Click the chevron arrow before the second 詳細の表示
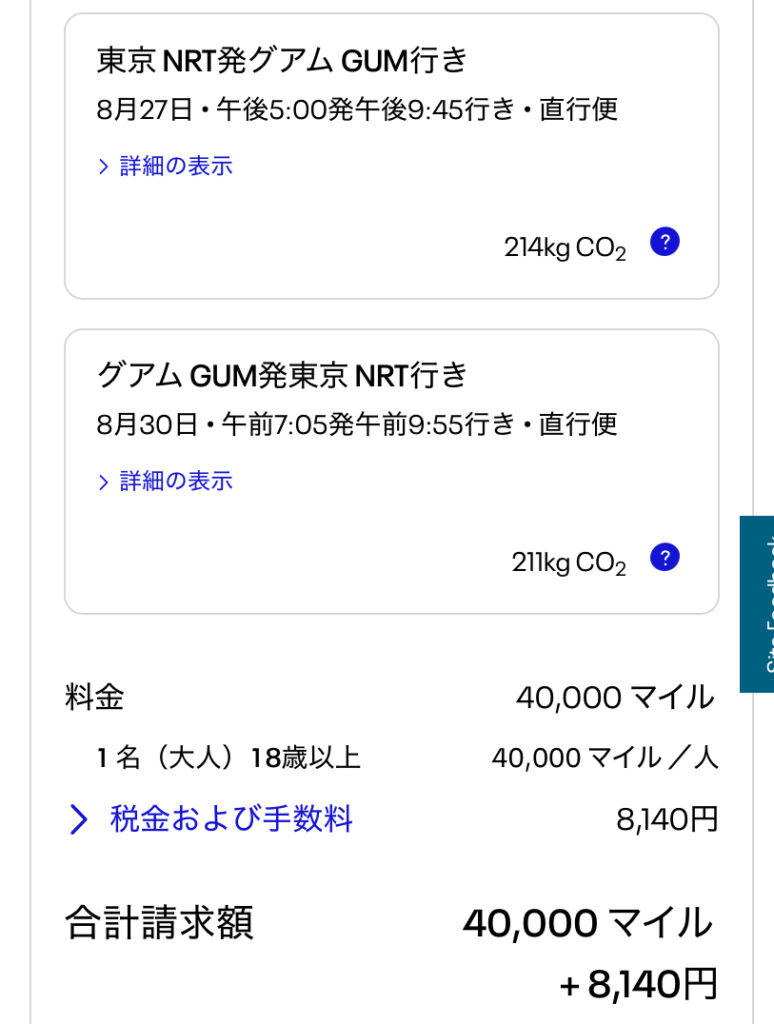Image resolution: width=774 pixels, height=1024 pixels. click(x=103, y=482)
